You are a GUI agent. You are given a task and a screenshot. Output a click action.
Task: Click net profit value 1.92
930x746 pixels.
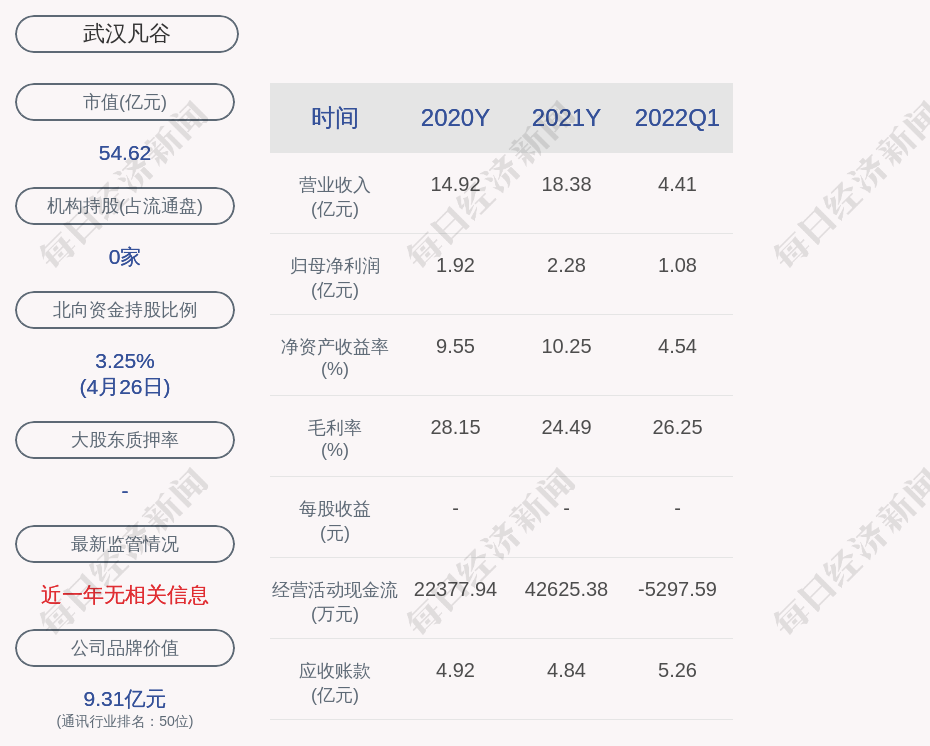[455, 265]
